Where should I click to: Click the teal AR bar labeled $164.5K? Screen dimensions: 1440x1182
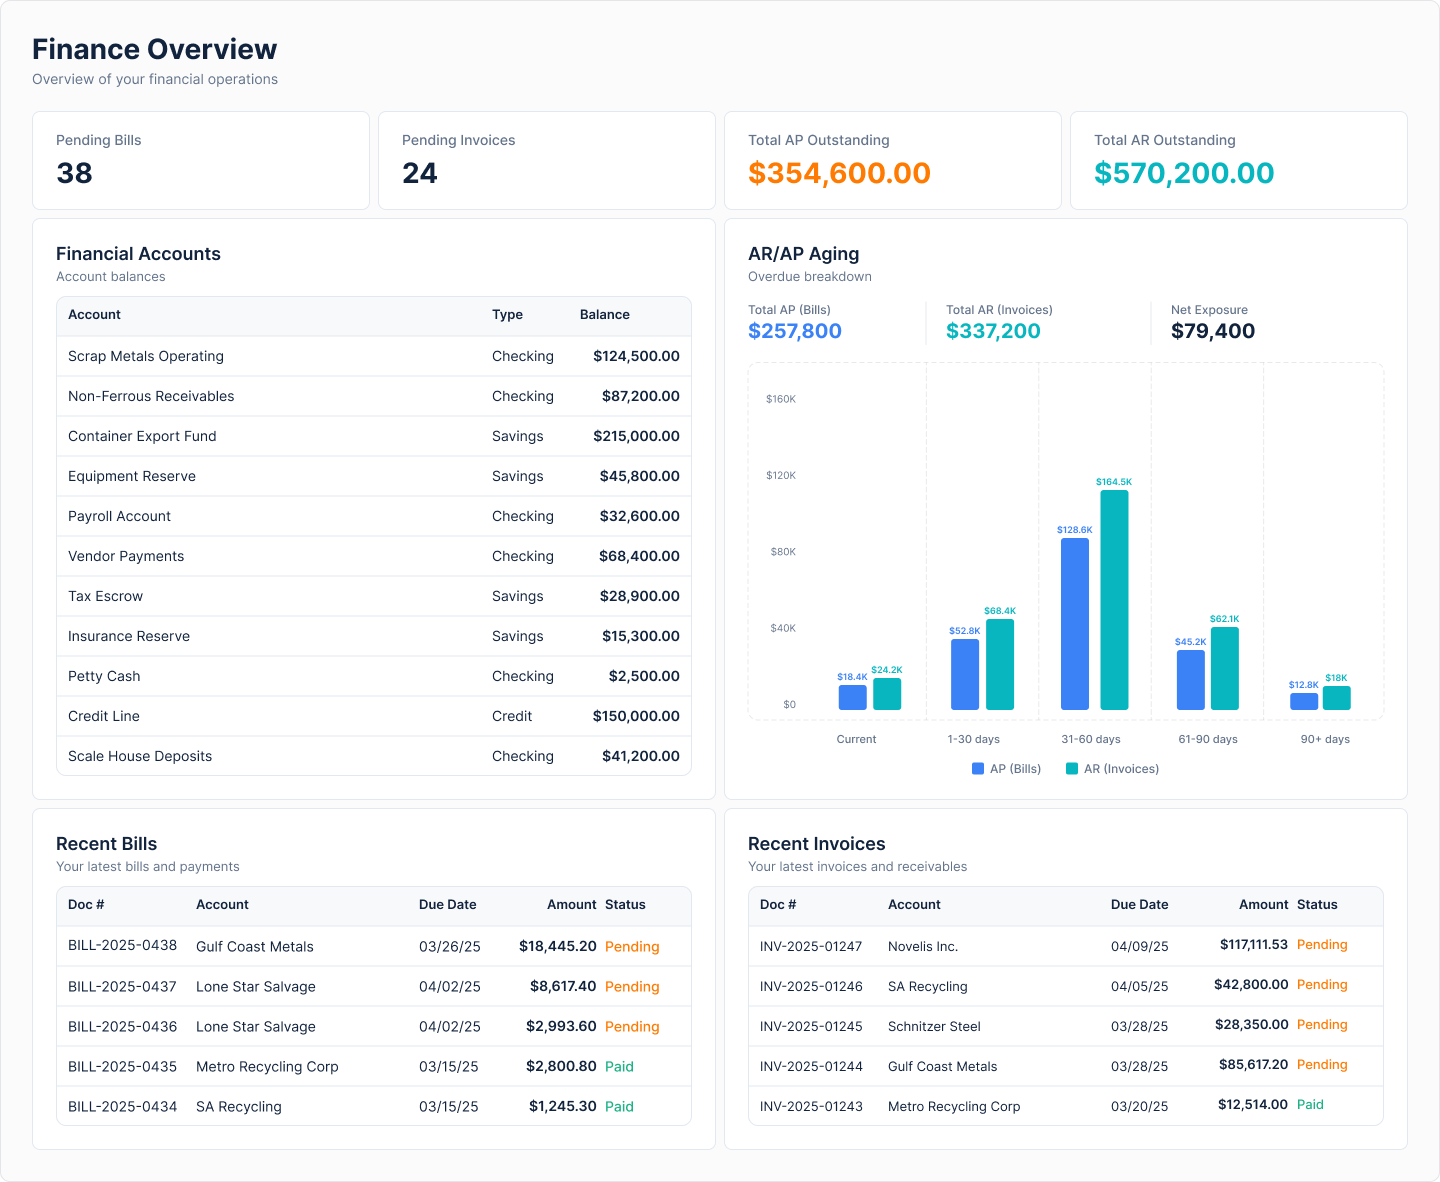click(x=1114, y=600)
